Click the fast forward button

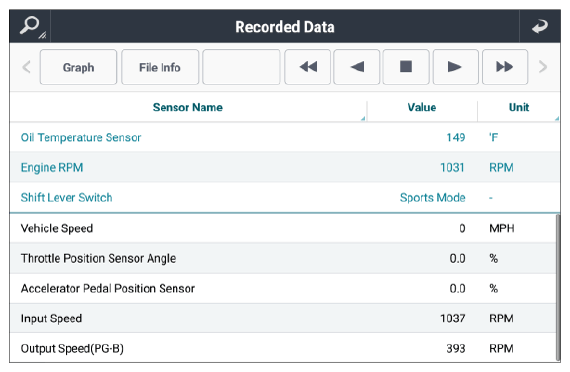pos(505,67)
